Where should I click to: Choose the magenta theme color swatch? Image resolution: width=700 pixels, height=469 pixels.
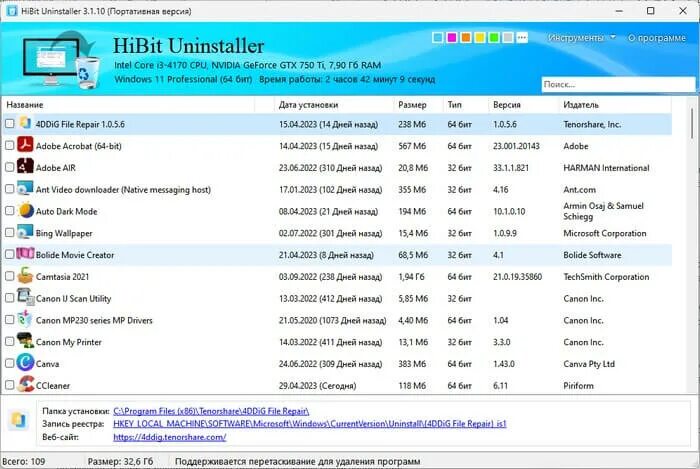[452, 37]
